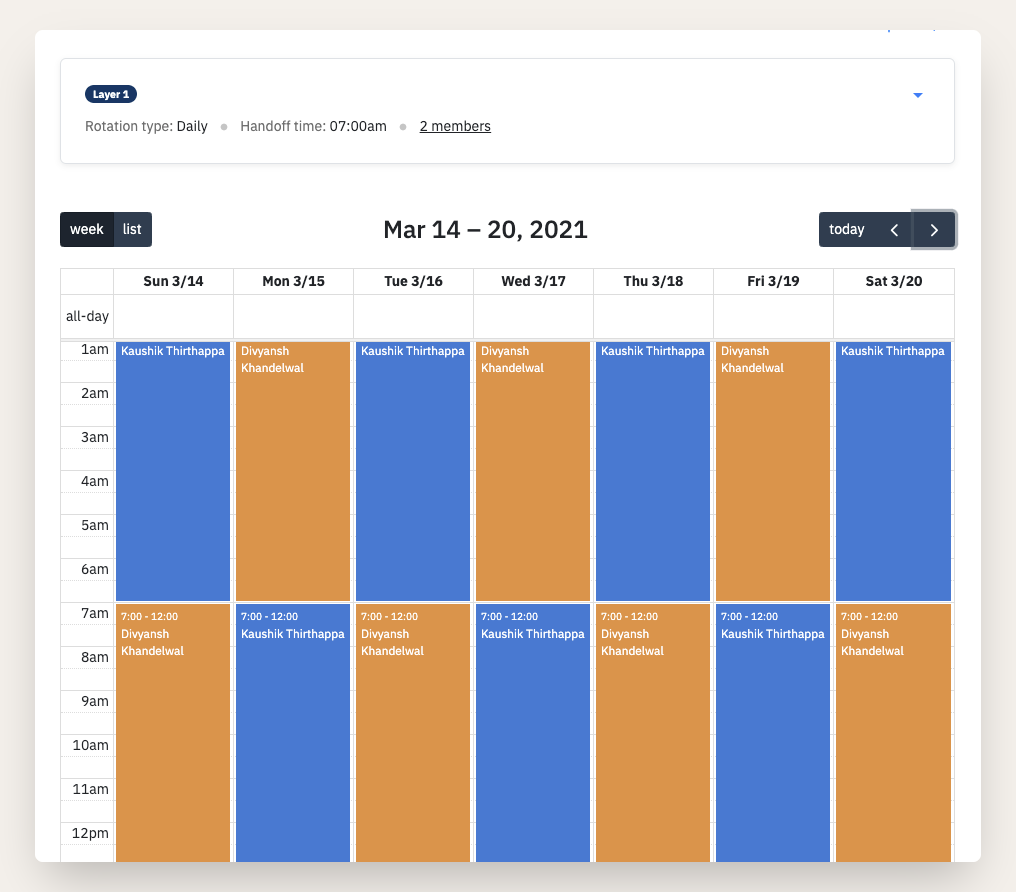Select the week view button
Viewport: 1016px width, 892px height.
pos(87,229)
